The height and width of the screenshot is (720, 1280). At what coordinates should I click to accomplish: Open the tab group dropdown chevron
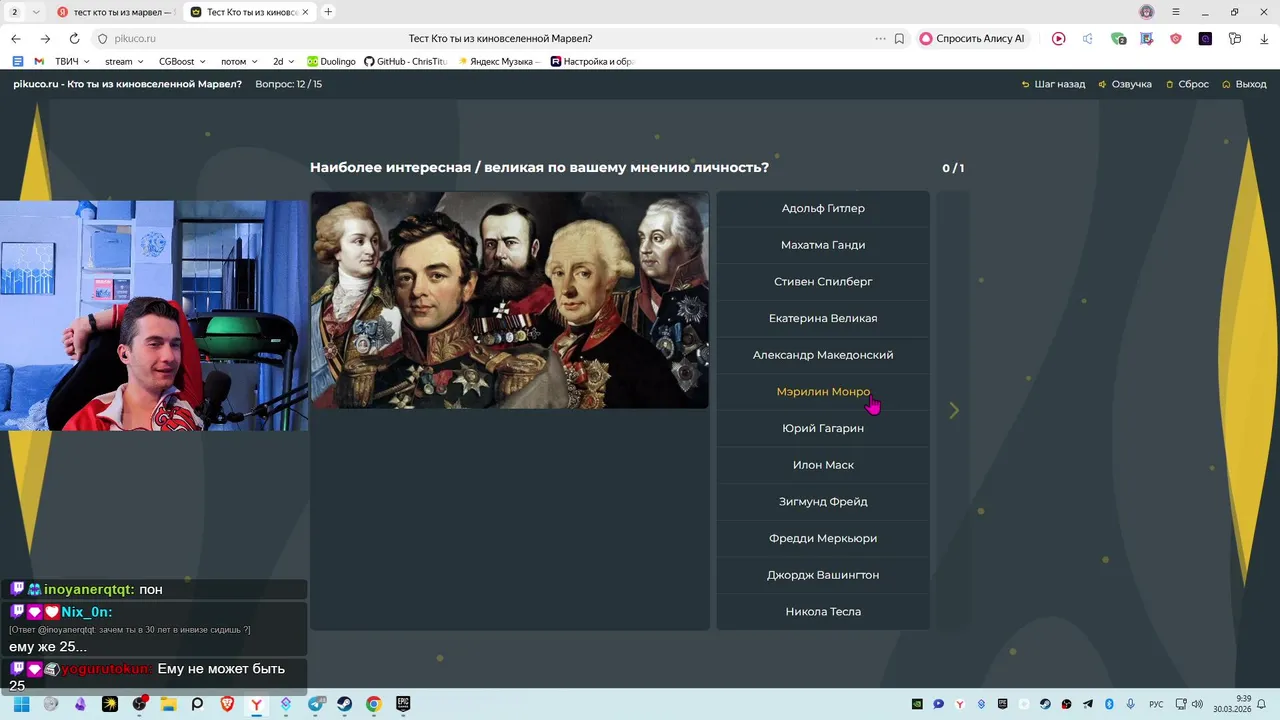tap(37, 12)
